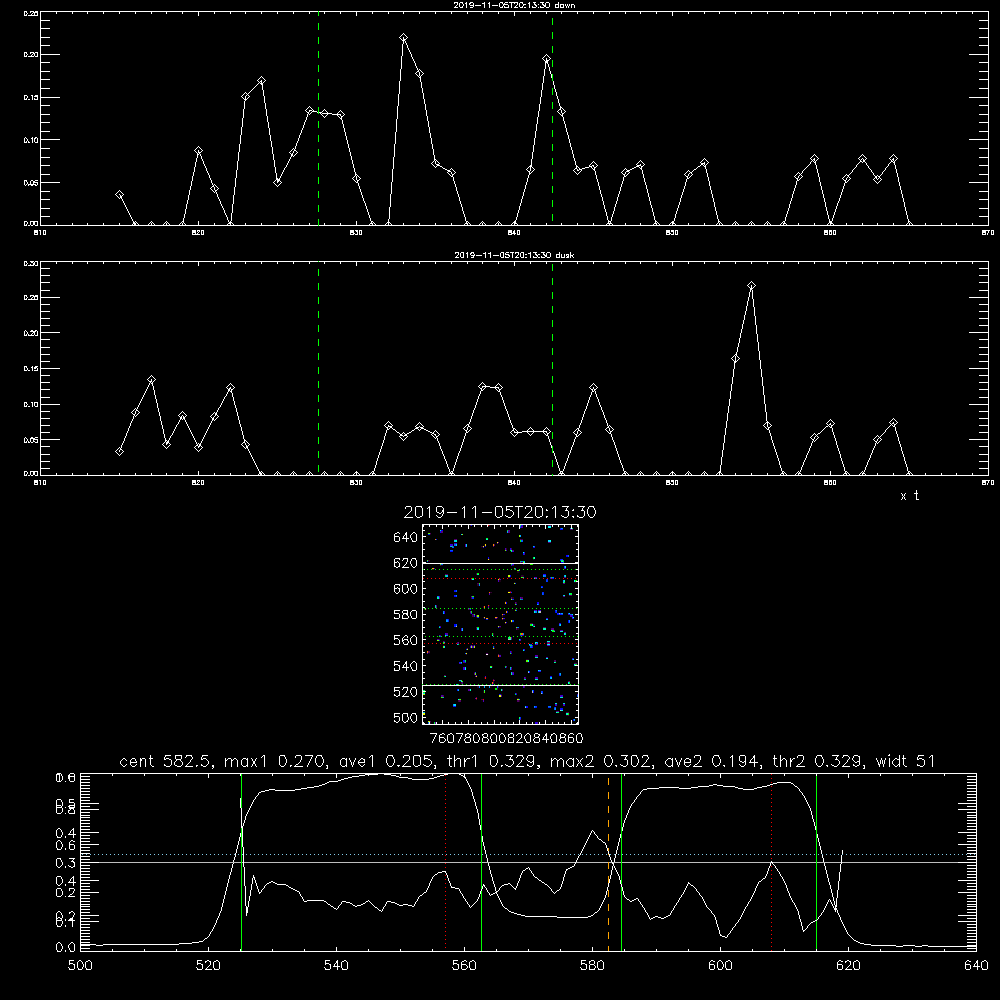Click the green vertical line near 615 in bottom plot
This screenshot has height=1000, width=1000.
816,862
